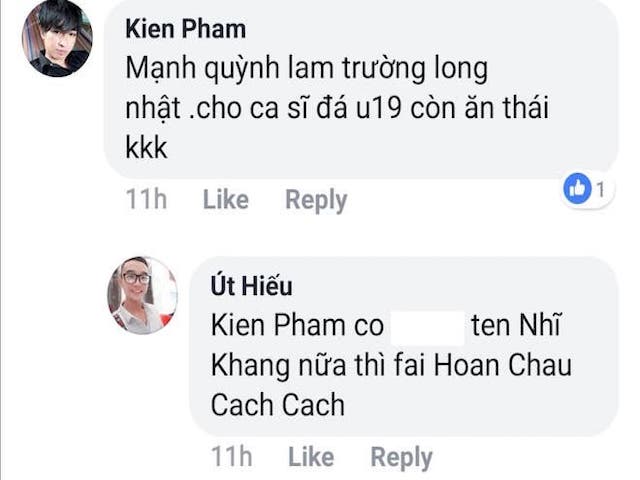Like Kien Pham's comment
This screenshot has width=640, height=480.
(x=225, y=200)
